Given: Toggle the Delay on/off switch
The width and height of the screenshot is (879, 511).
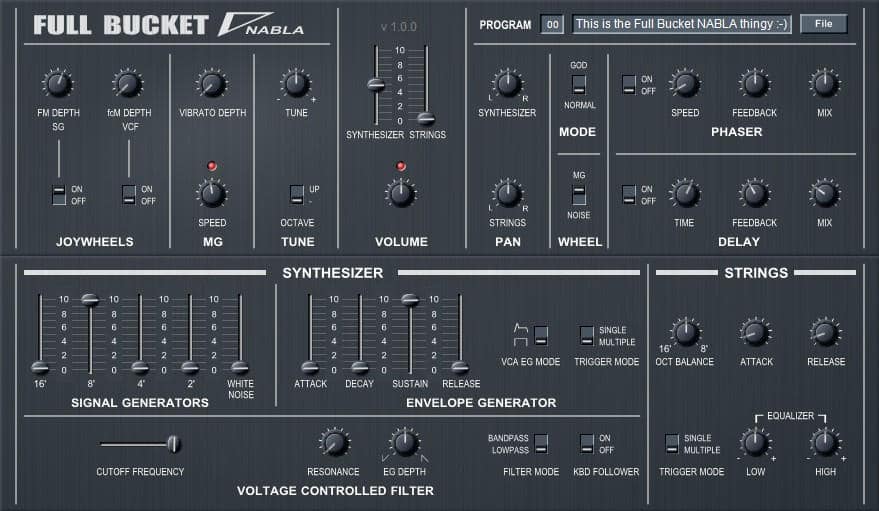Looking at the screenshot, I should (629, 195).
